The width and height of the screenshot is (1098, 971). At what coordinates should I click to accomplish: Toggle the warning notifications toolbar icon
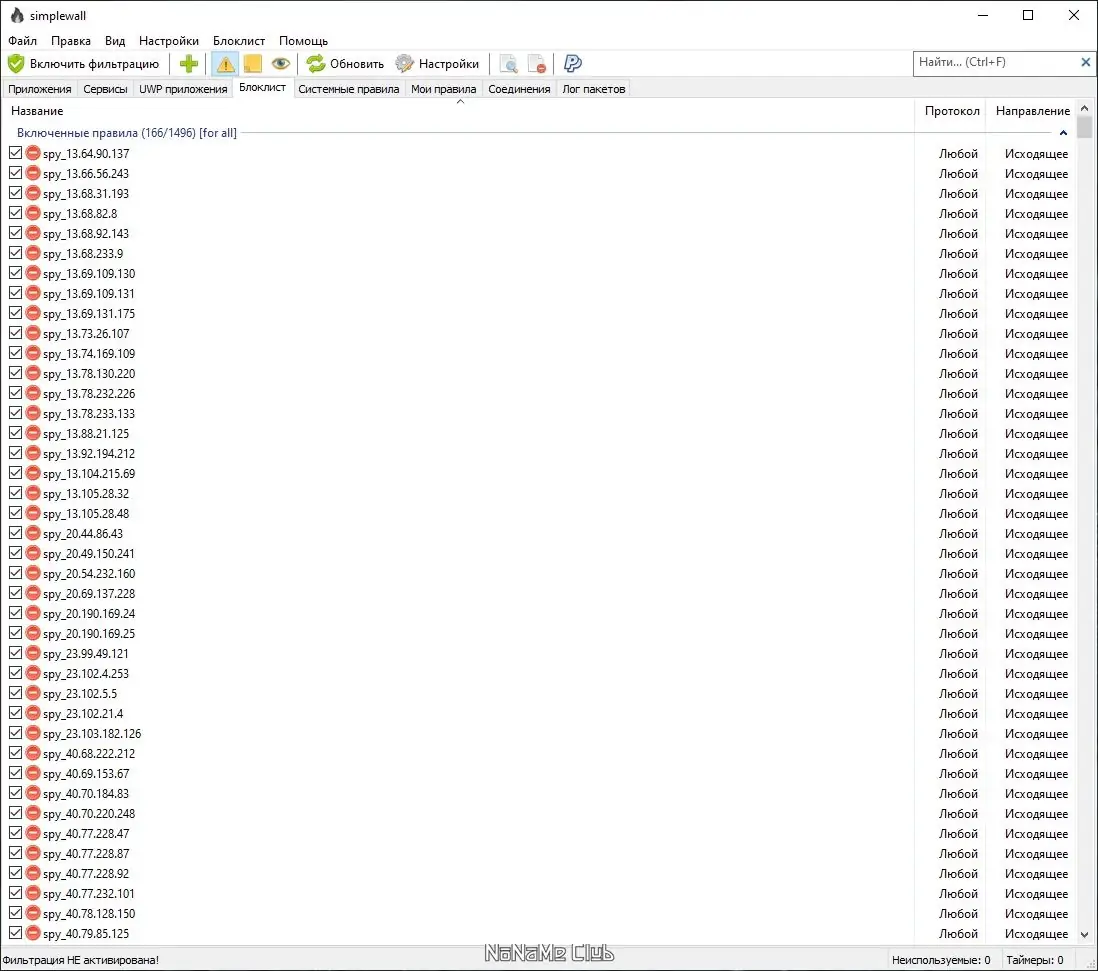(x=225, y=64)
